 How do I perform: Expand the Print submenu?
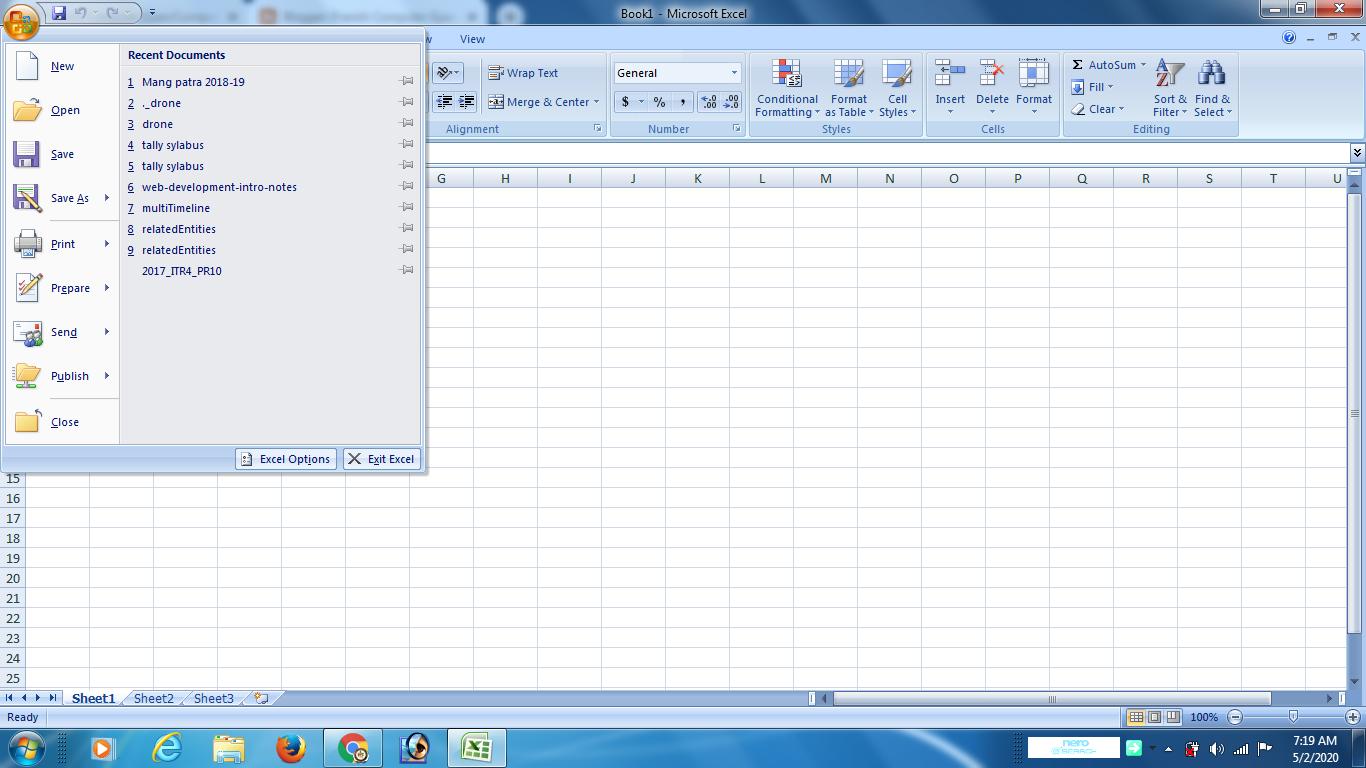[x=107, y=244]
